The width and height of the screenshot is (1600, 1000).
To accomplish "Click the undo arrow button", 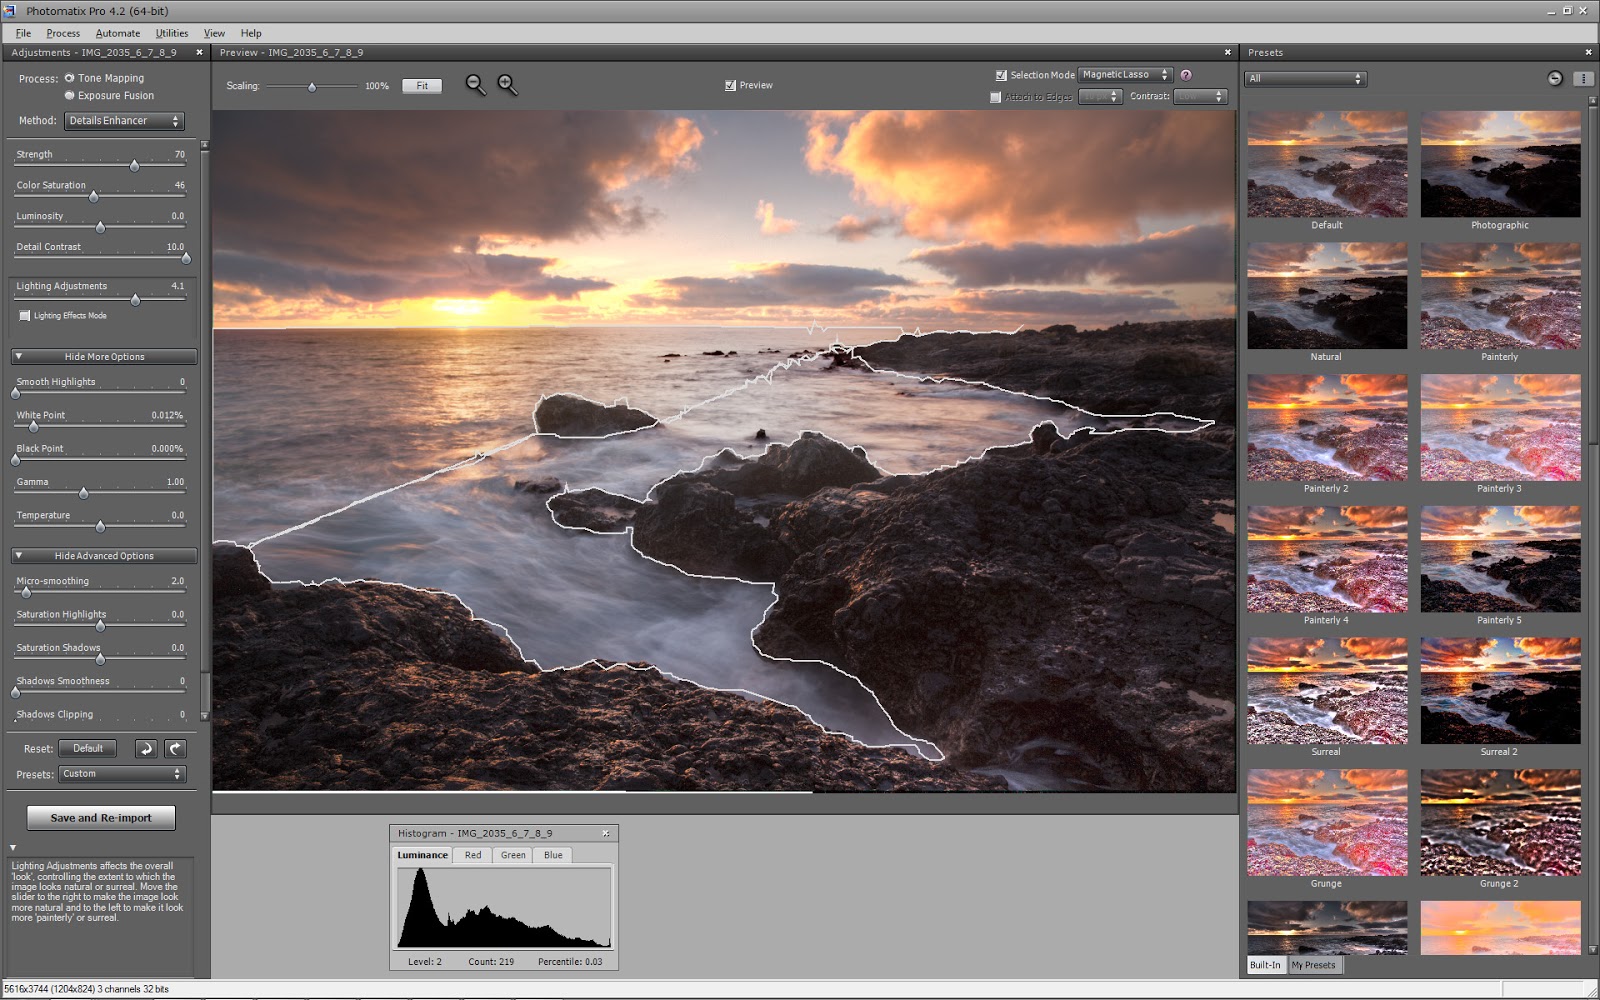I will point(146,749).
